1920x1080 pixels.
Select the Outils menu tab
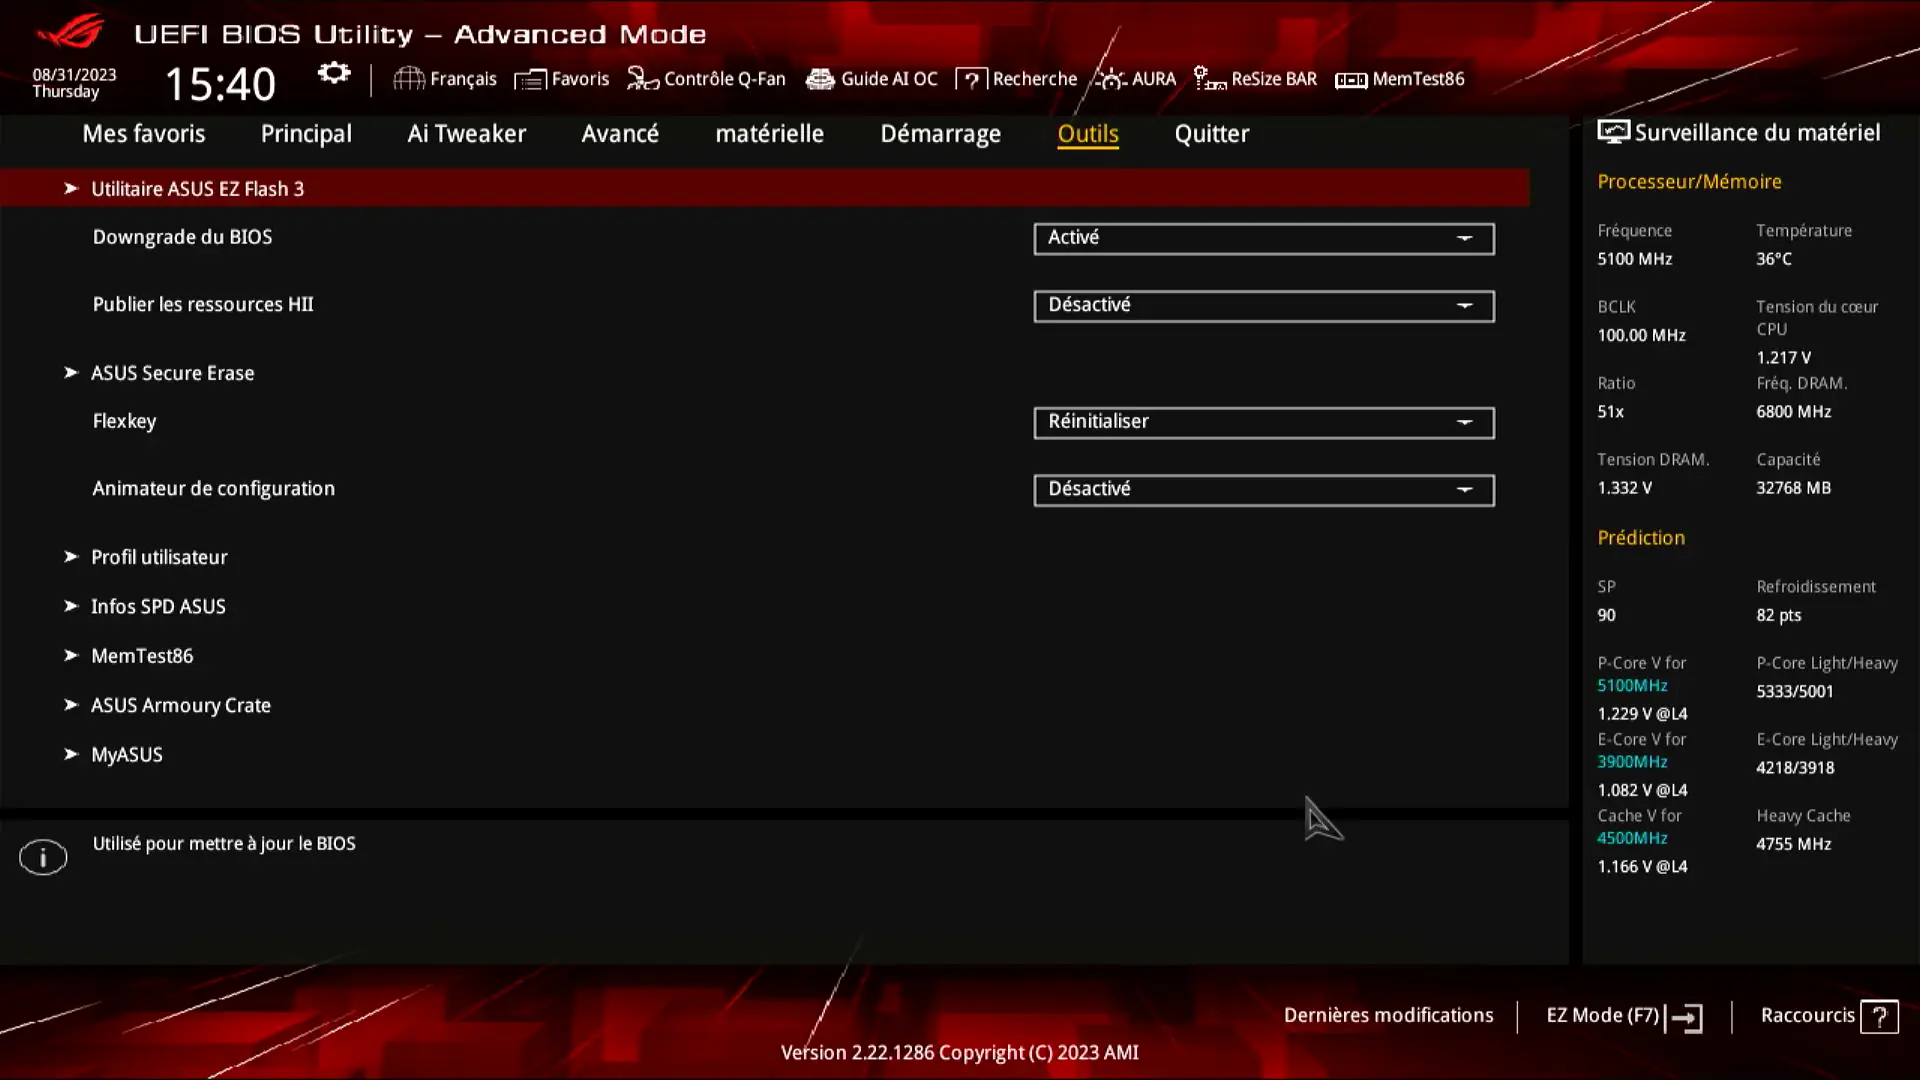(x=1088, y=132)
